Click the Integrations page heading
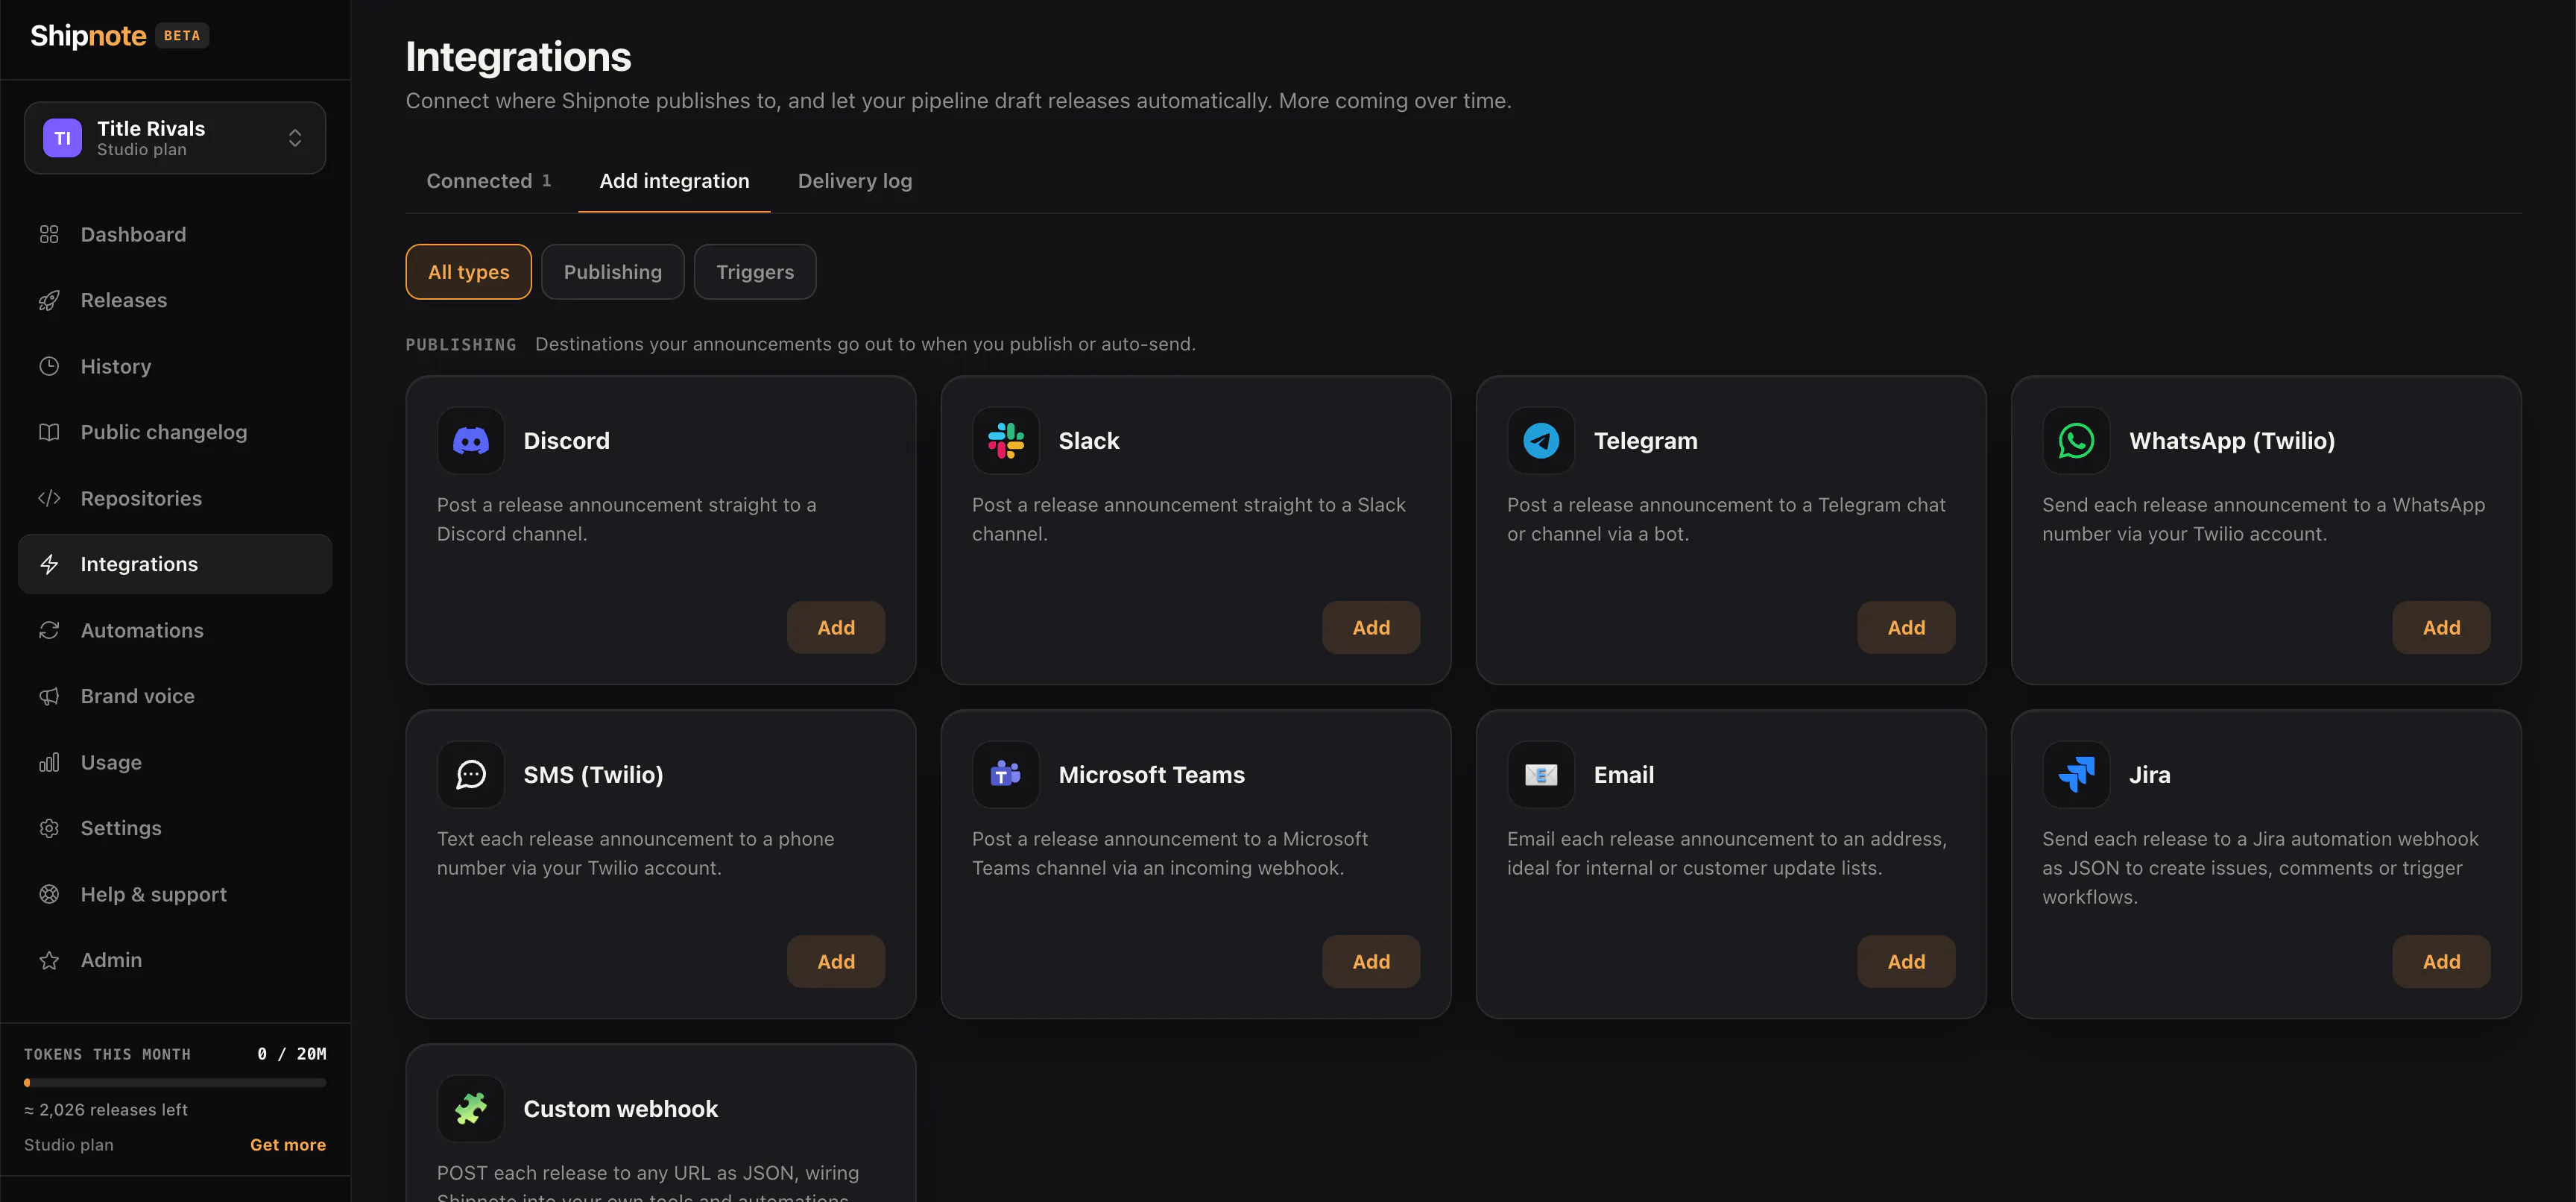Screen dimensions: 2576x1202 tap(518, 57)
